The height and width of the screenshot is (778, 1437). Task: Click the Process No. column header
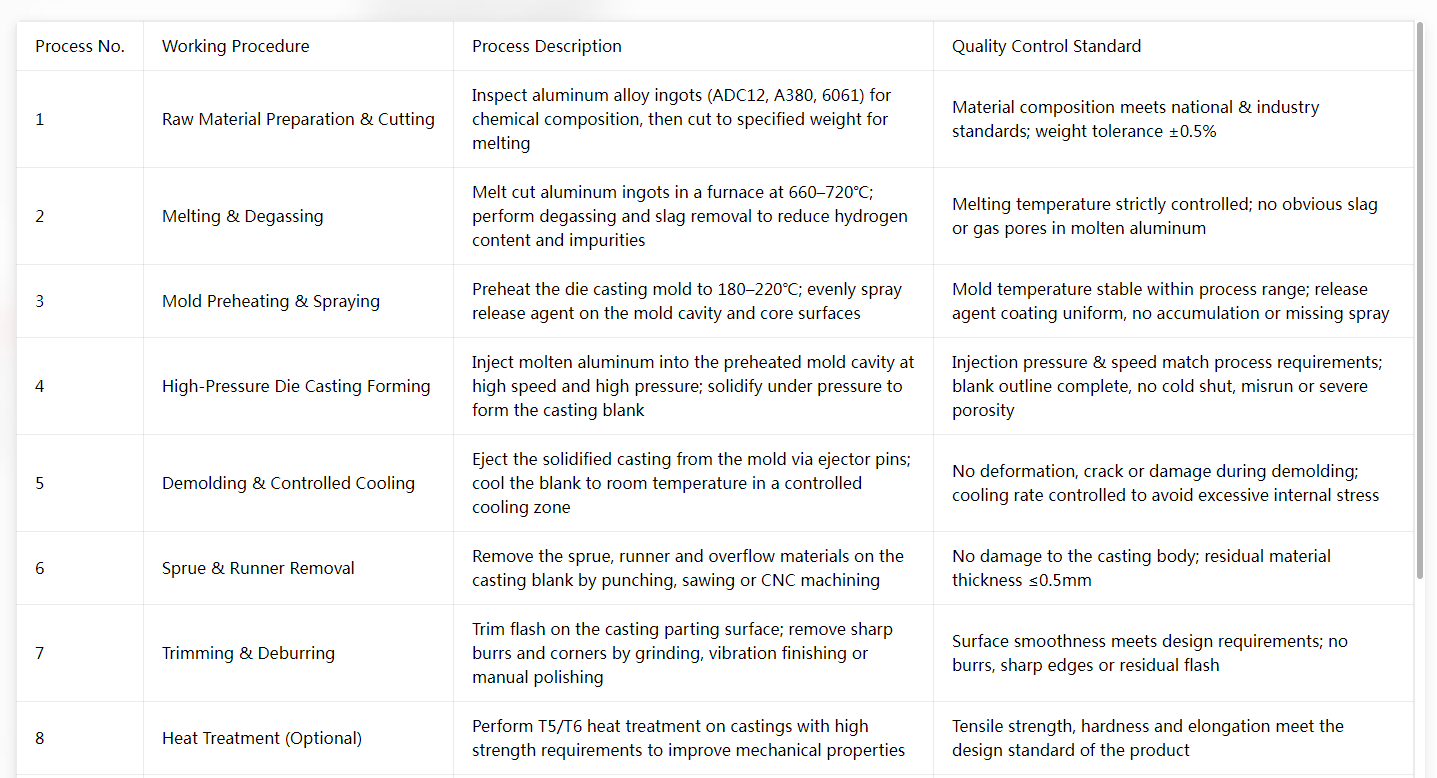(80, 46)
